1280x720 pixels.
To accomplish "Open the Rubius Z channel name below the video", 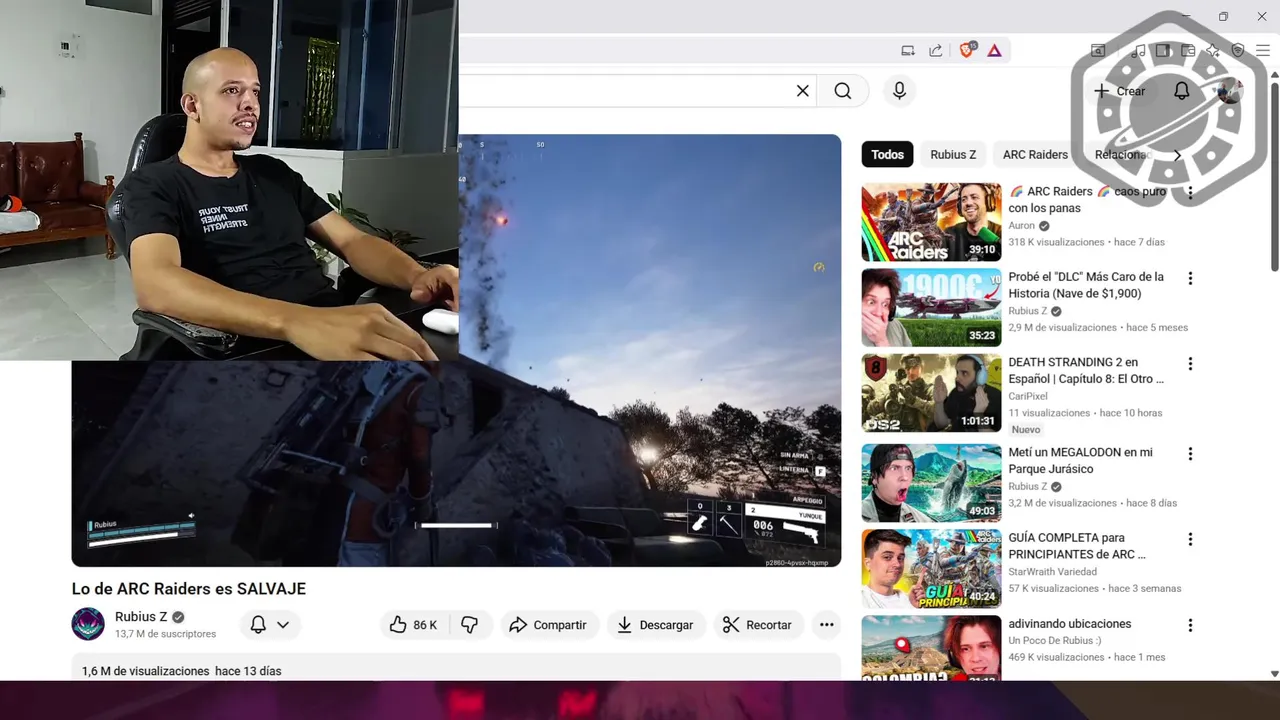I will 141,617.
